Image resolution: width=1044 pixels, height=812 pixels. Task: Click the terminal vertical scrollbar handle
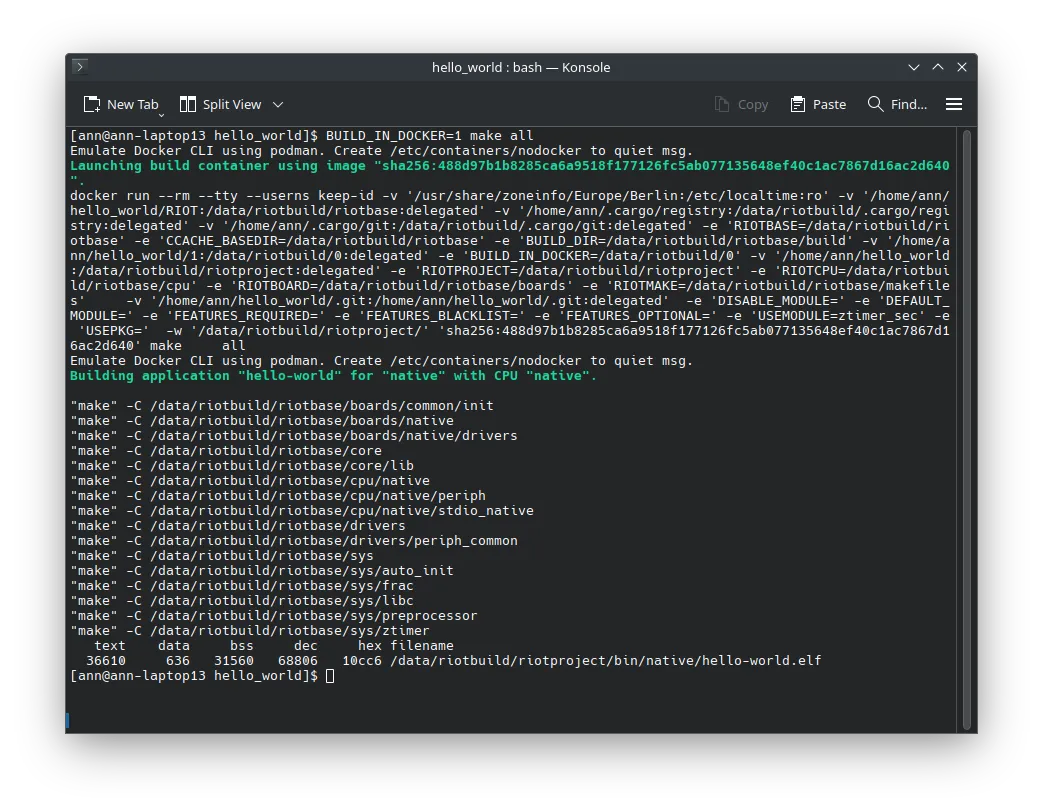coord(965,428)
